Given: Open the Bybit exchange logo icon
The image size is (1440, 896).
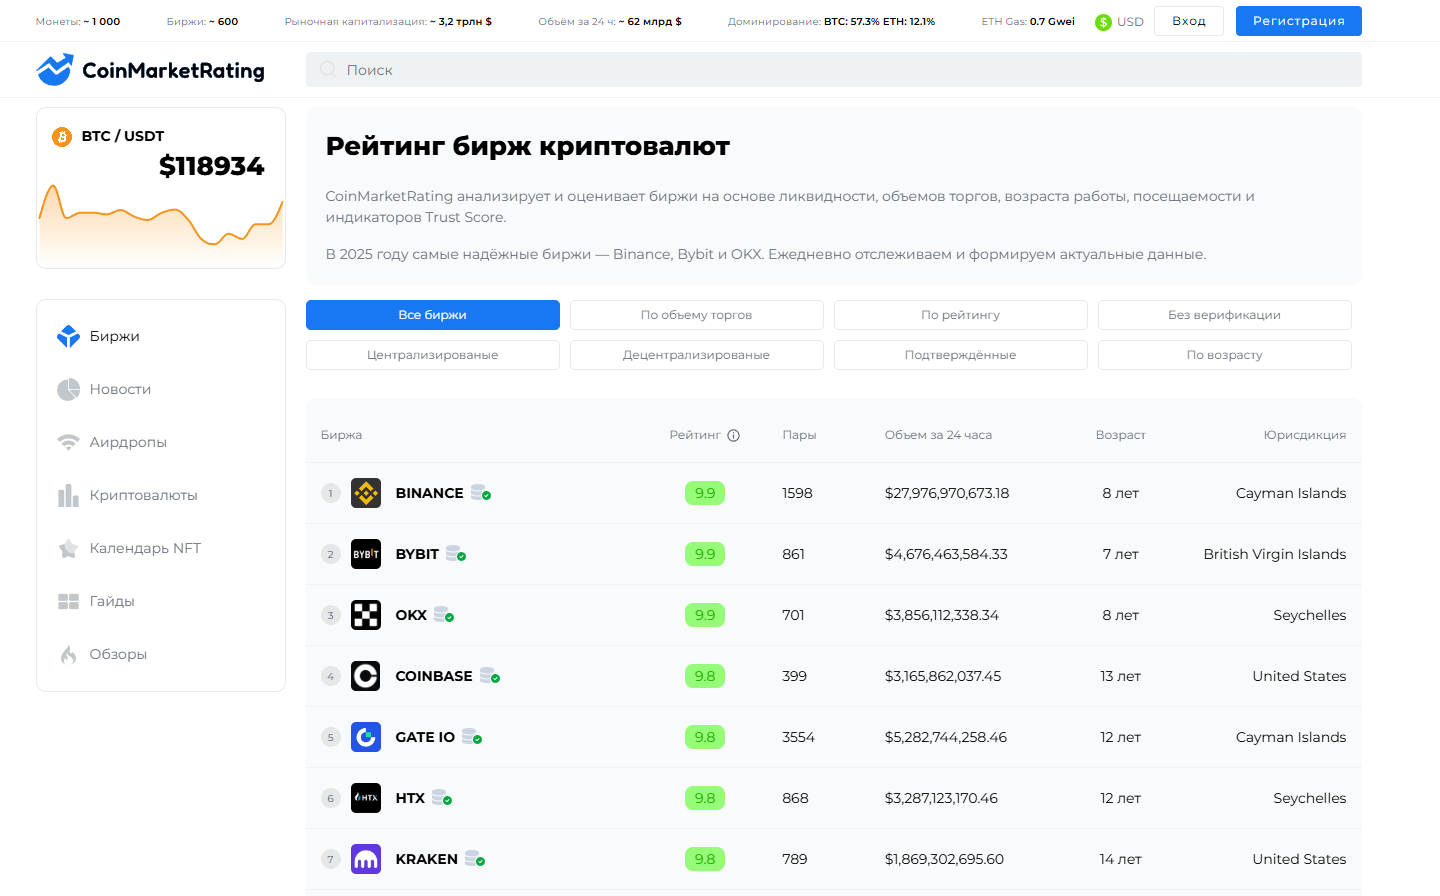Looking at the screenshot, I should 366,554.
